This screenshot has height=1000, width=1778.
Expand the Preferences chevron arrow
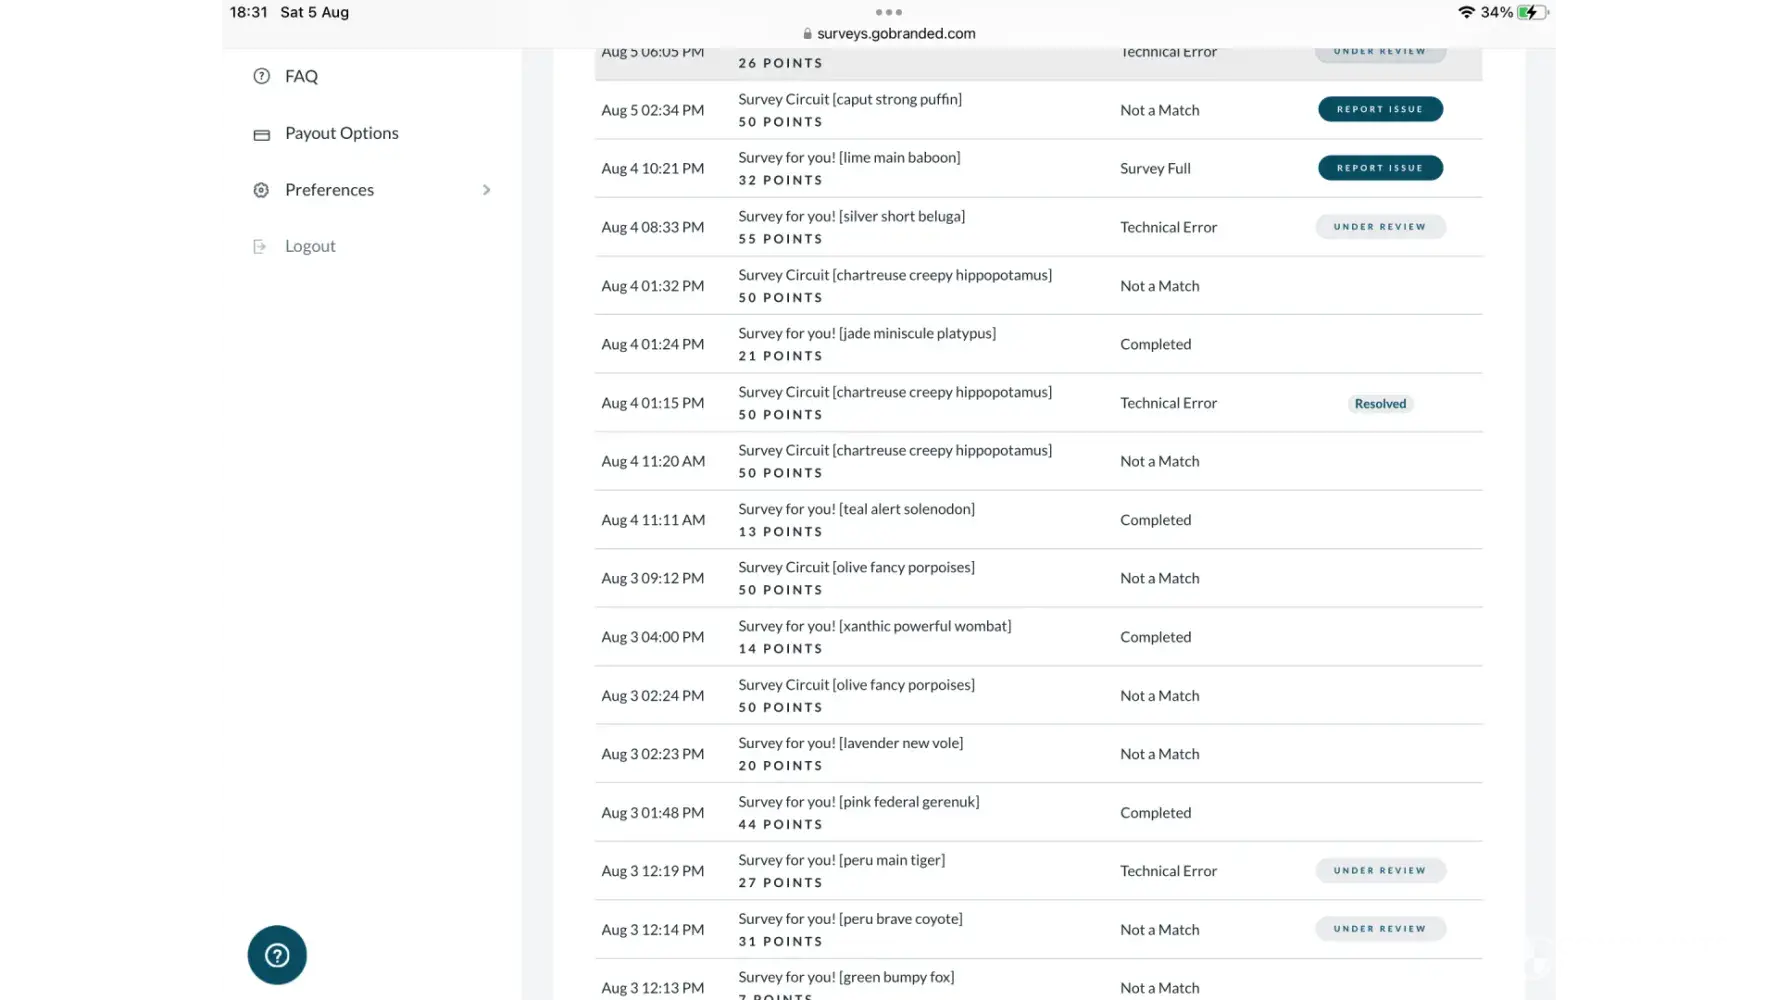[x=487, y=190]
